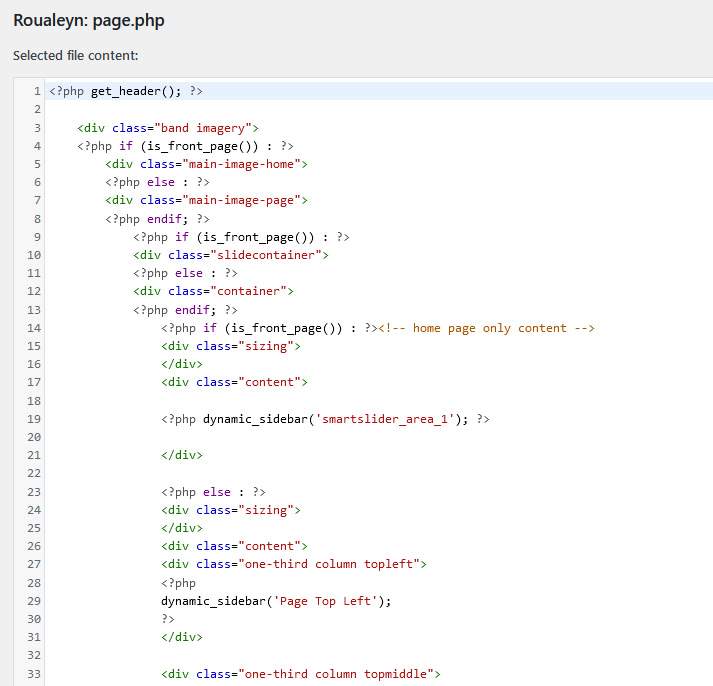Click the 'main-image-page' div line
The image size is (713, 686).
tap(206, 200)
